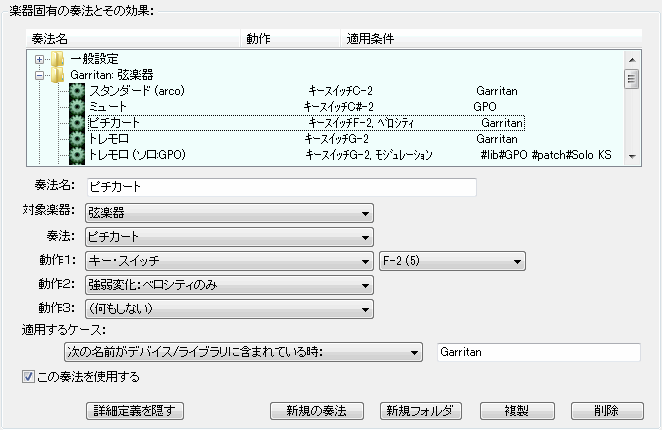This screenshot has height=430, width=662.
Task: Click the 奏法名 column header
Action: point(133,39)
